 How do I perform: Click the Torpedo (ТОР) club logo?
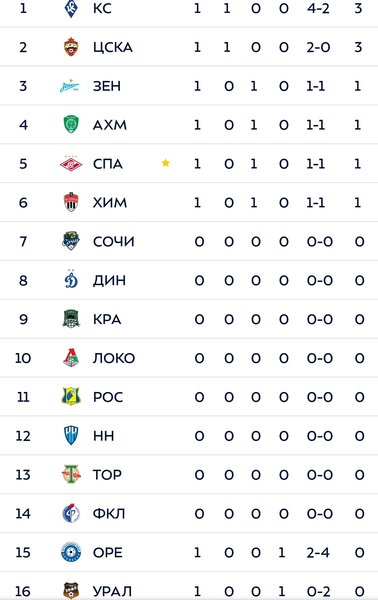tap(71, 474)
